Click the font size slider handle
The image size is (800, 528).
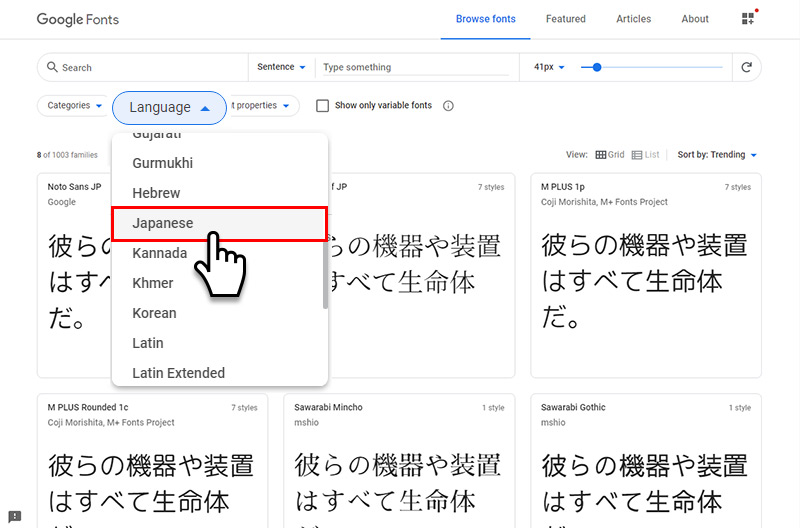[x=597, y=67]
